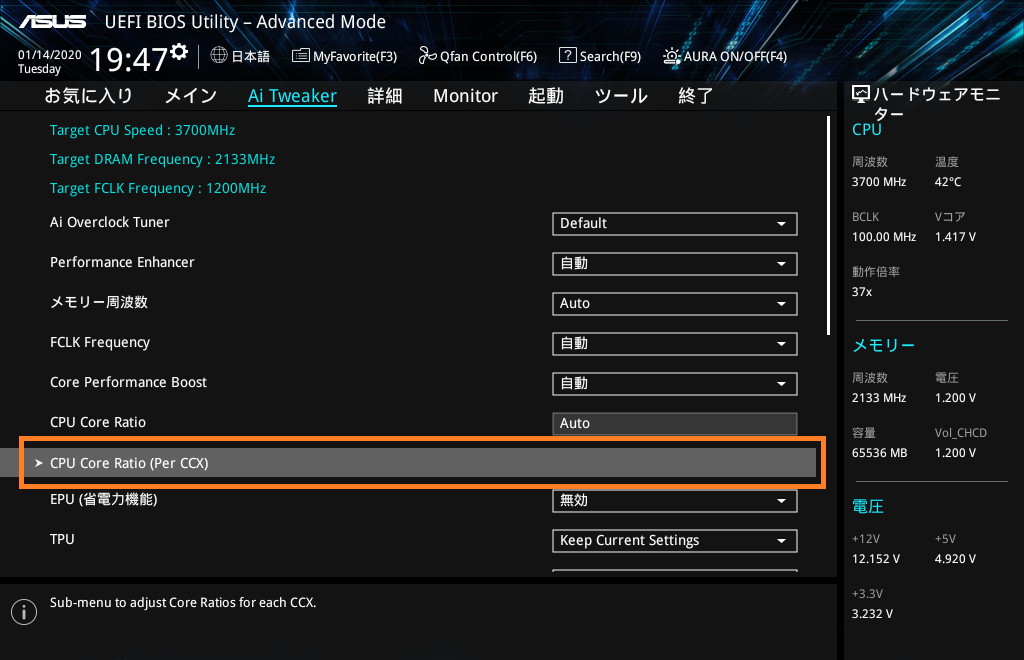Image resolution: width=1024 pixels, height=660 pixels.
Task: Go to the 終了 tab
Action: point(696,96)
